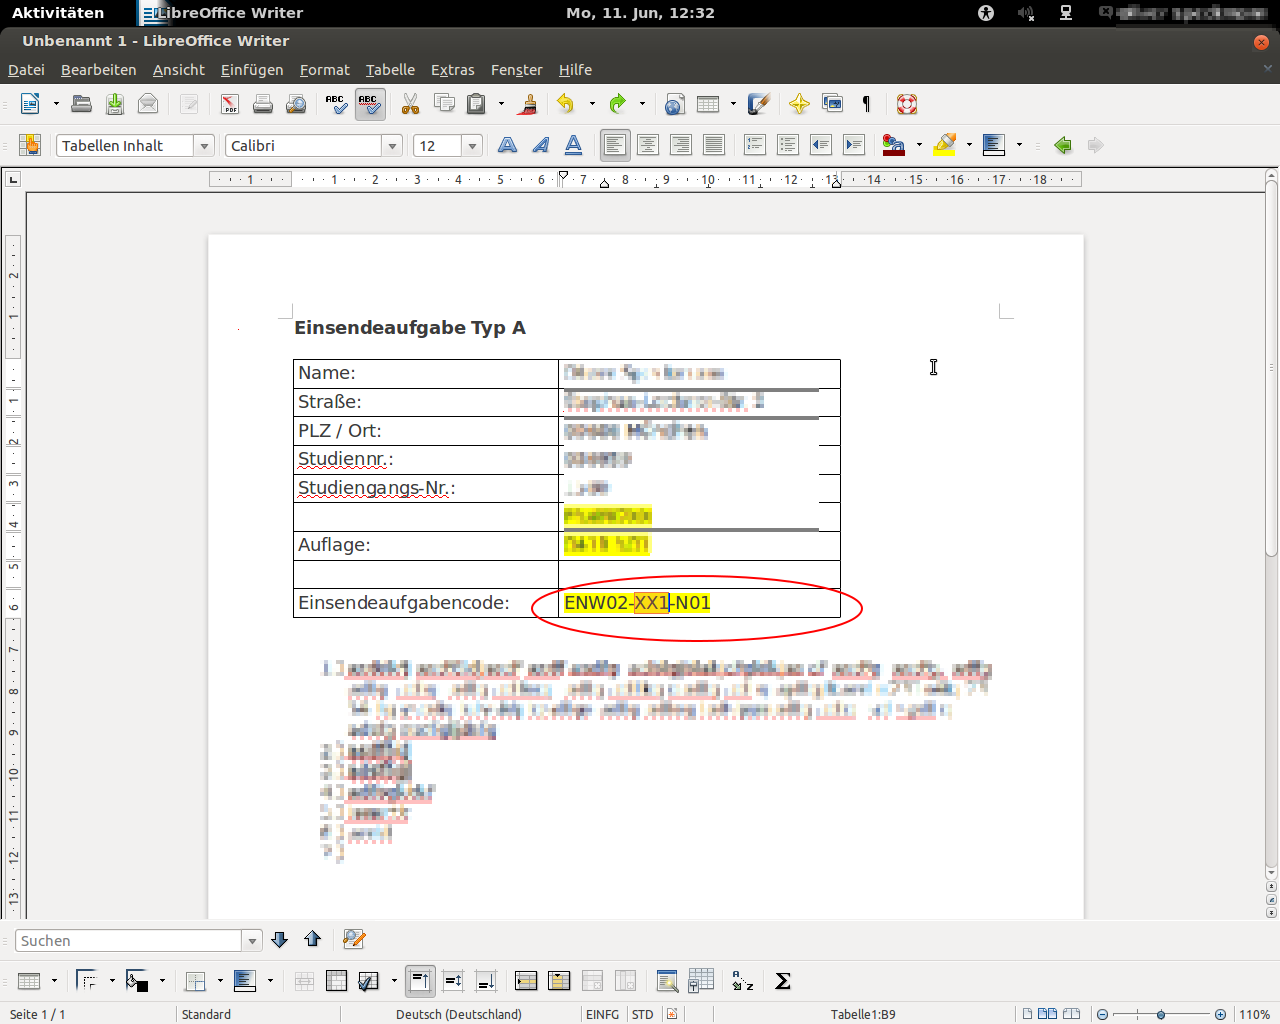The height and width of the screenshot is (1024, 1280).
Task: Find next with the down arrow
Action: 280,940
